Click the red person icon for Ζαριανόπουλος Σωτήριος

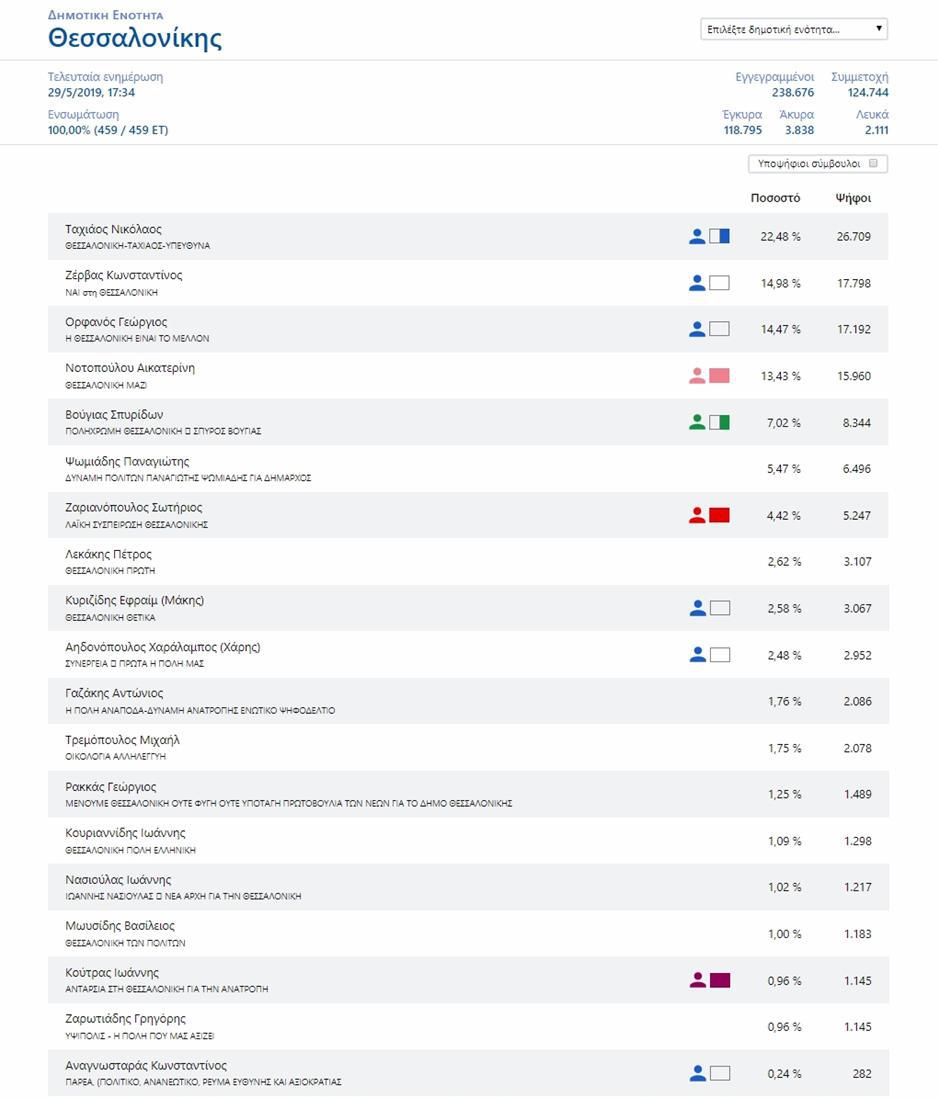click(697, 516)
